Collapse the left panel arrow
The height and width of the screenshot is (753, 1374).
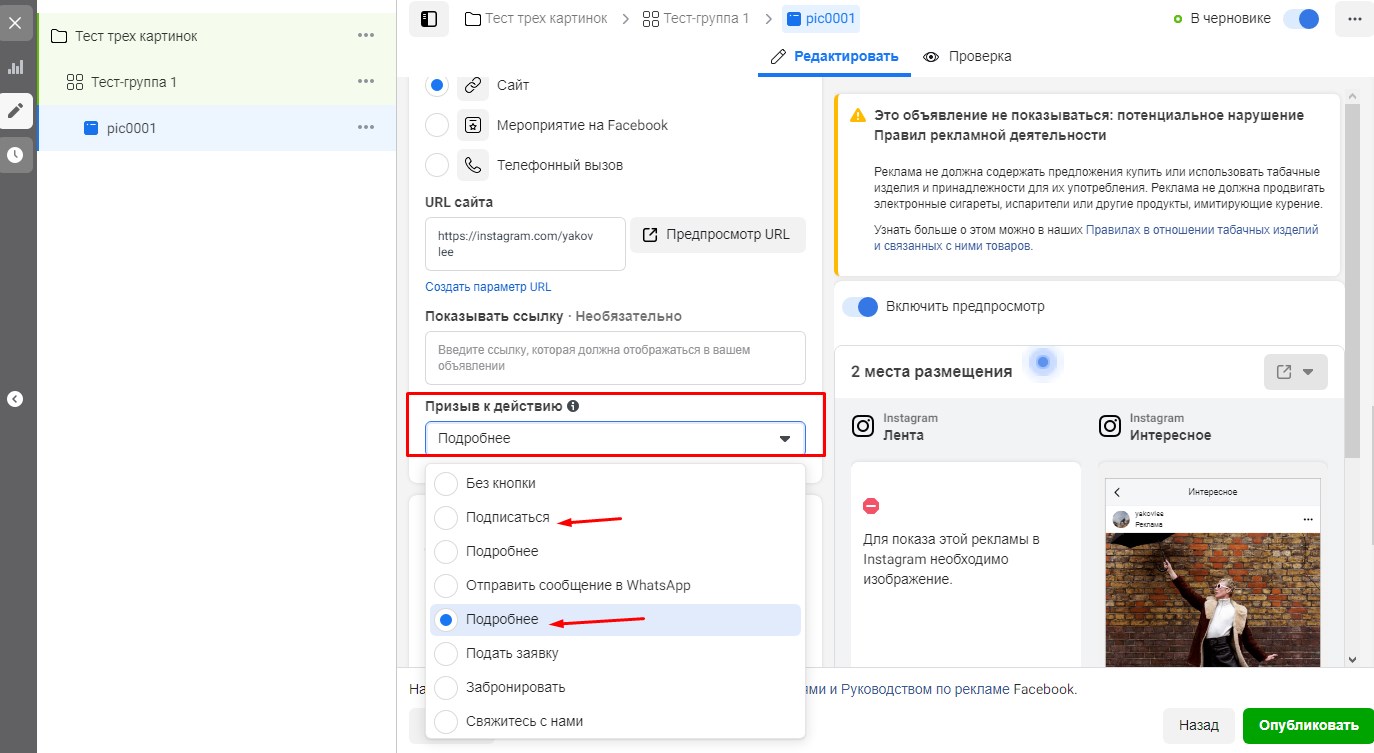click(15, 399)
